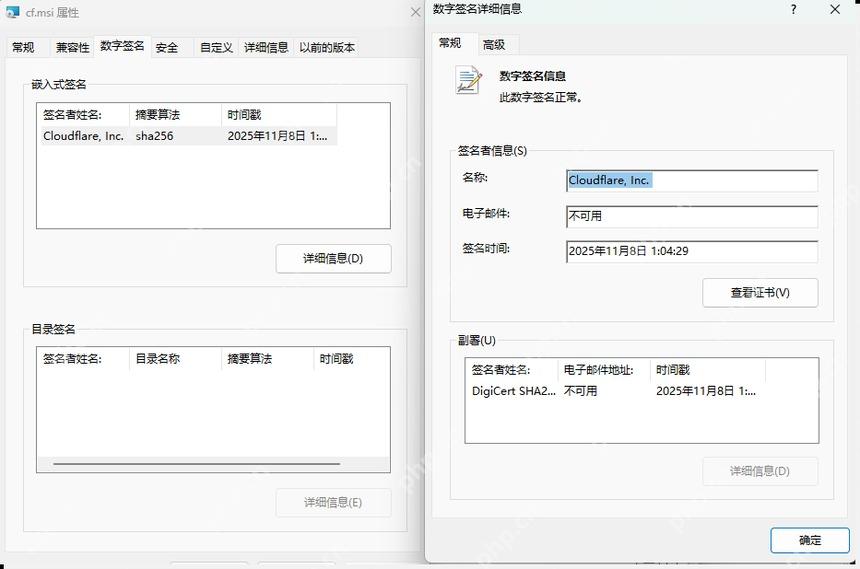The image size is (860, 569).
Task: Open the 详细信息 tab in properties window
Action: 266,47
